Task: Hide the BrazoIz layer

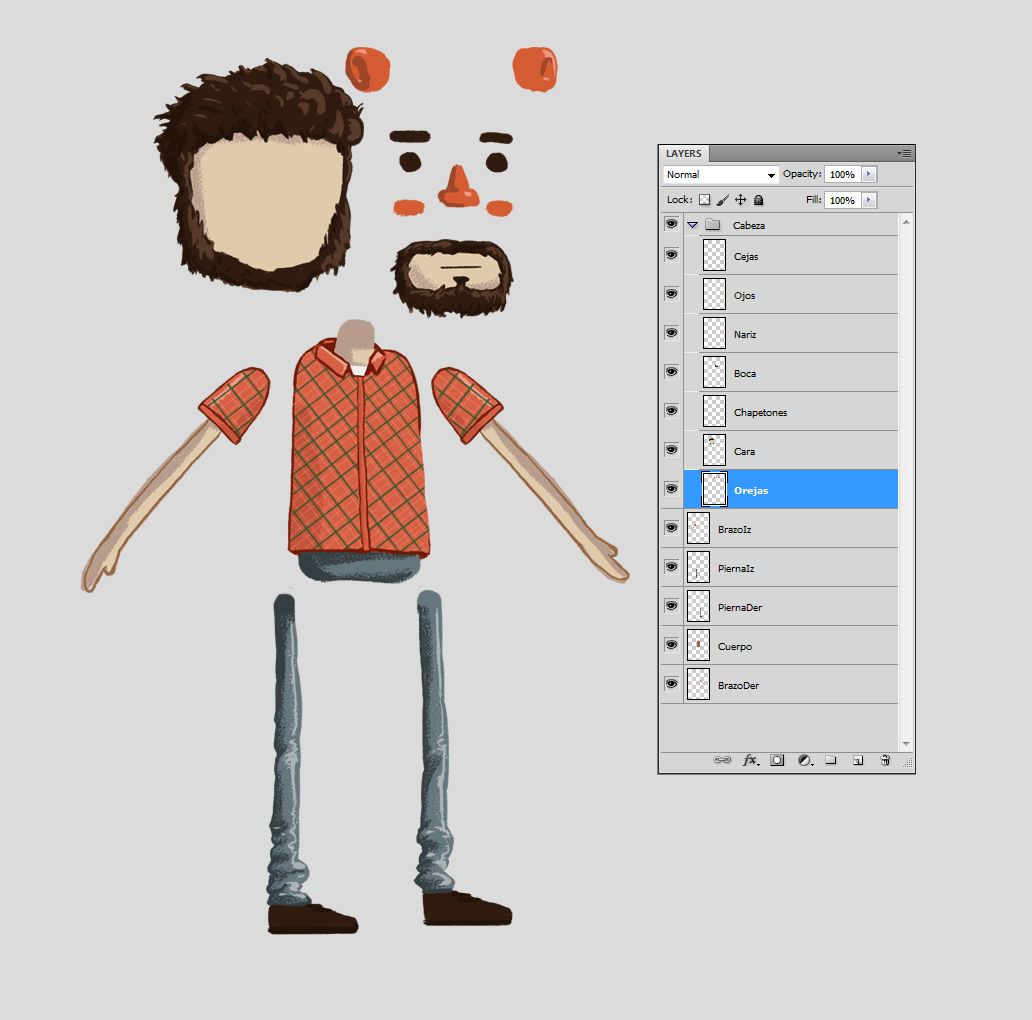Action: click(x=671, y=528)
